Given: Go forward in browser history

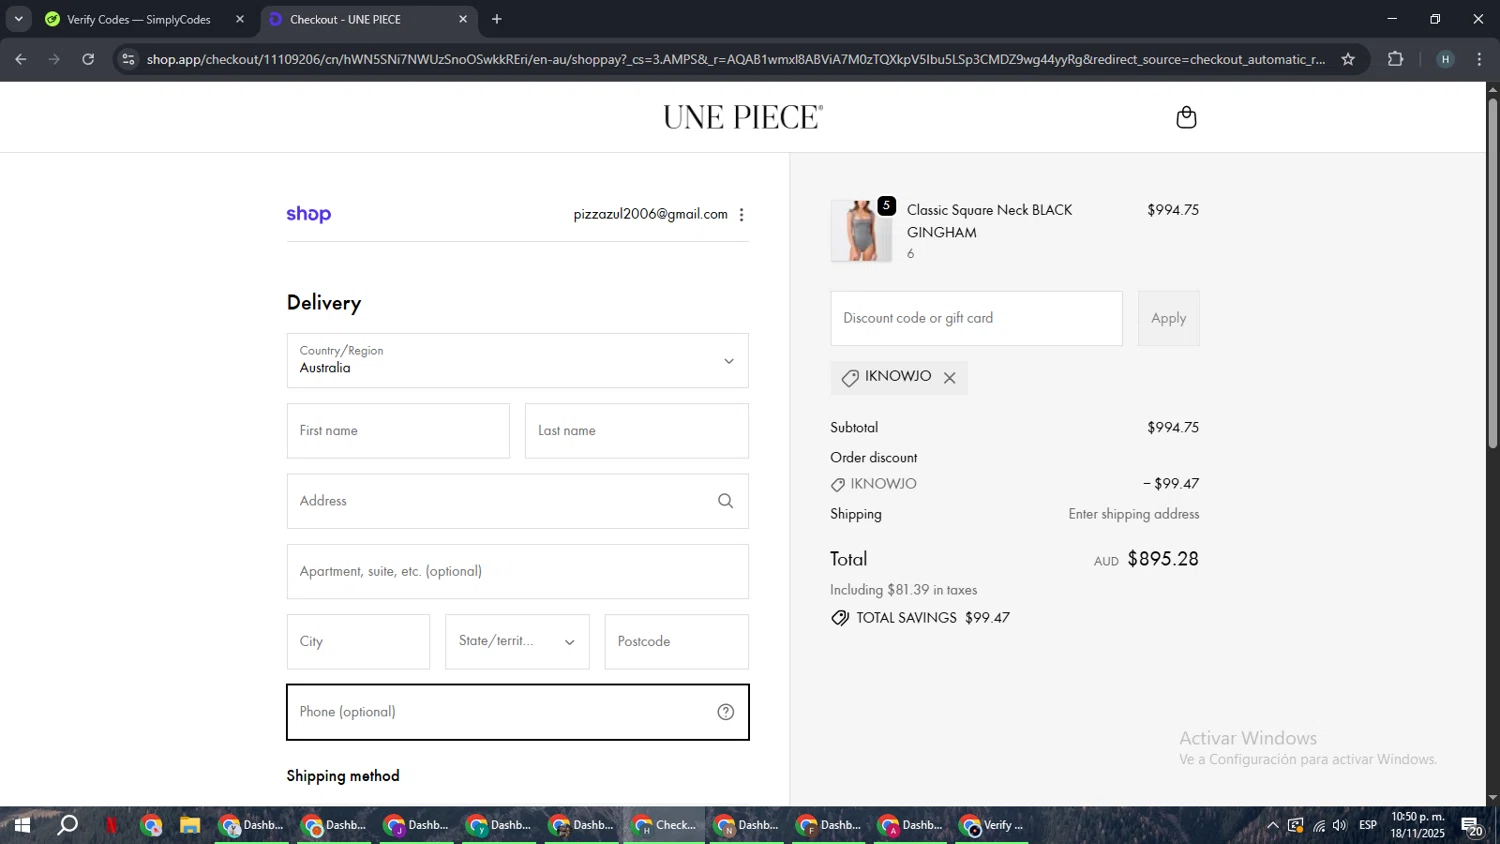Looking at the screenshot, I should (54, 59).
